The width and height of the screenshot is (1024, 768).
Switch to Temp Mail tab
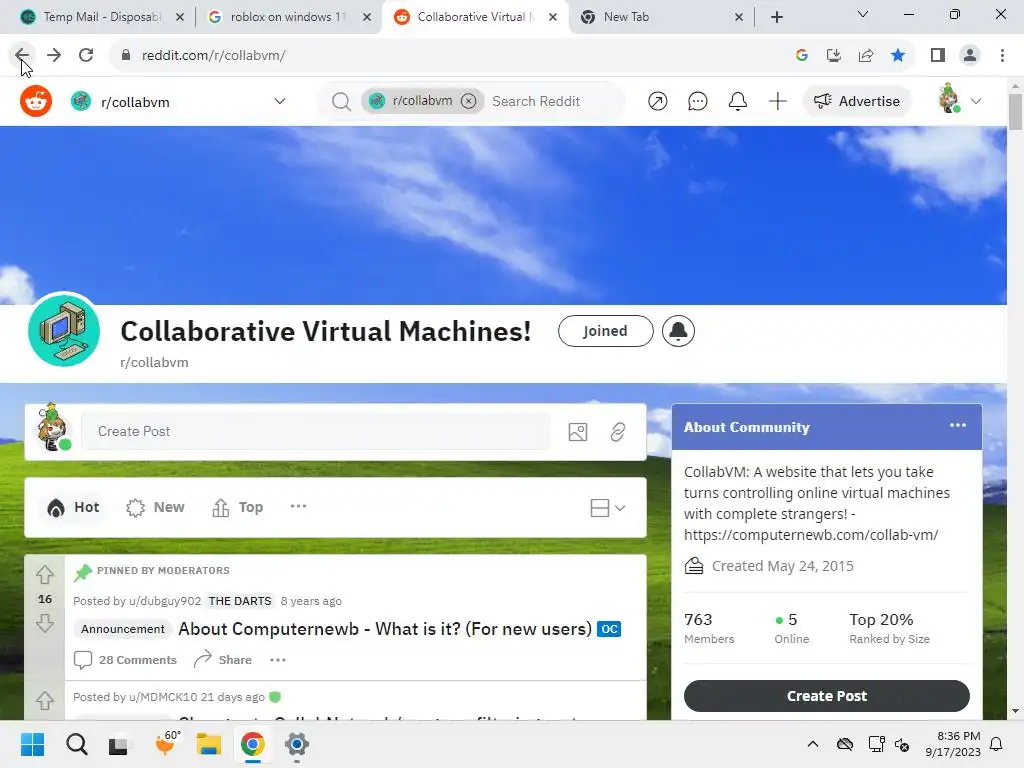101,17
